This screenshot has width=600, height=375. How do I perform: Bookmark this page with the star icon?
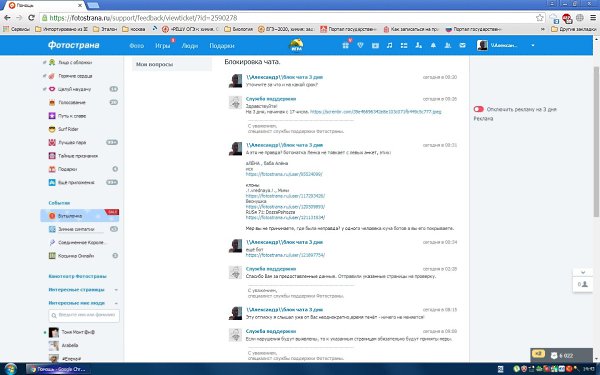pos(540,18)
